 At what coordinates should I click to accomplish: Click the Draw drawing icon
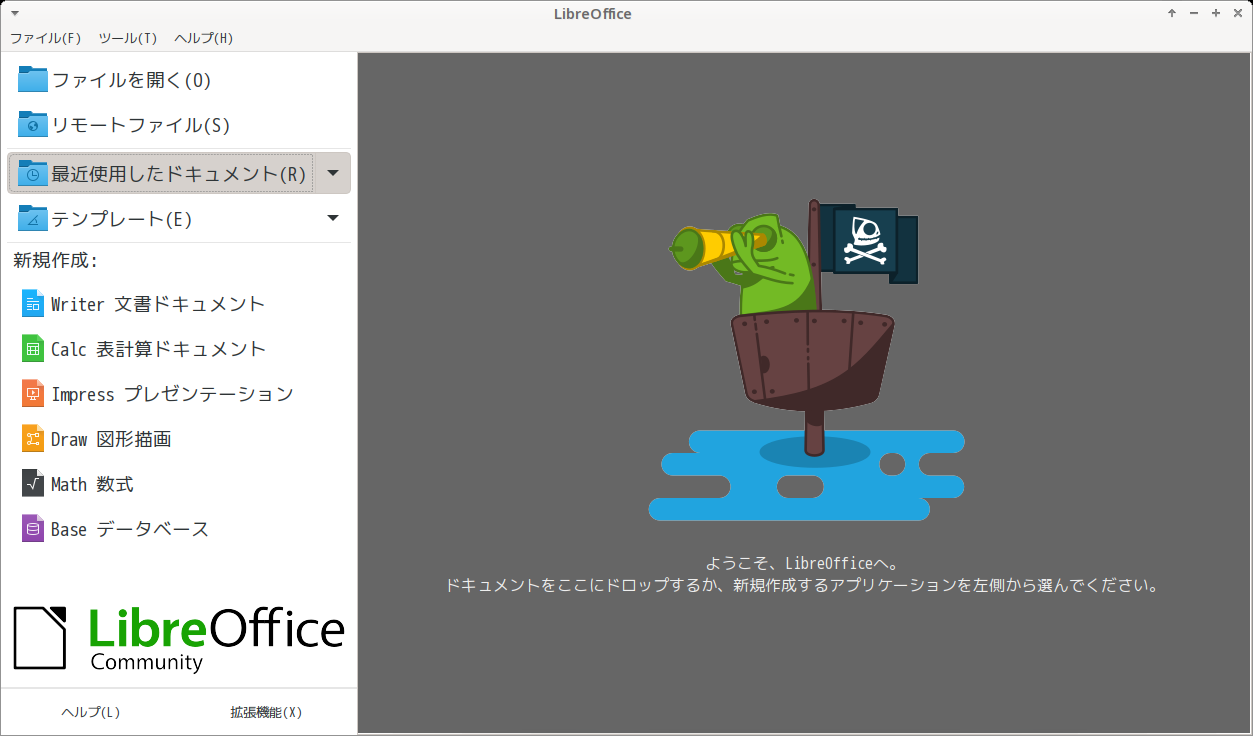pyautogui.click(x=33, y=438)
